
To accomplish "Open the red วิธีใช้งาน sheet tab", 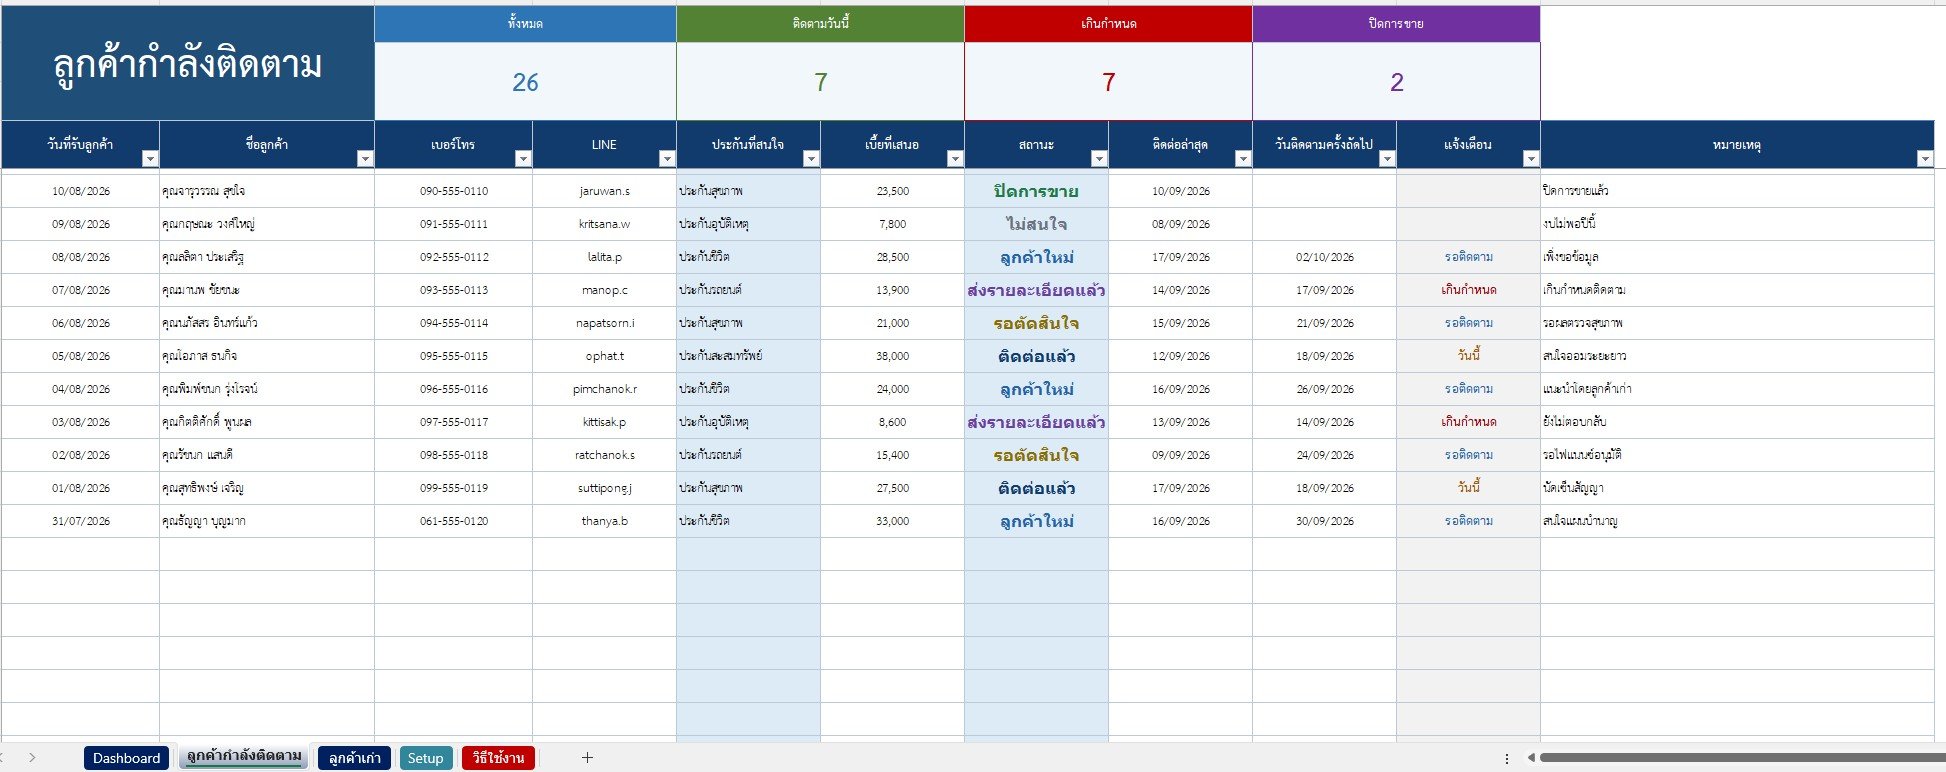I will pos(498,758).
